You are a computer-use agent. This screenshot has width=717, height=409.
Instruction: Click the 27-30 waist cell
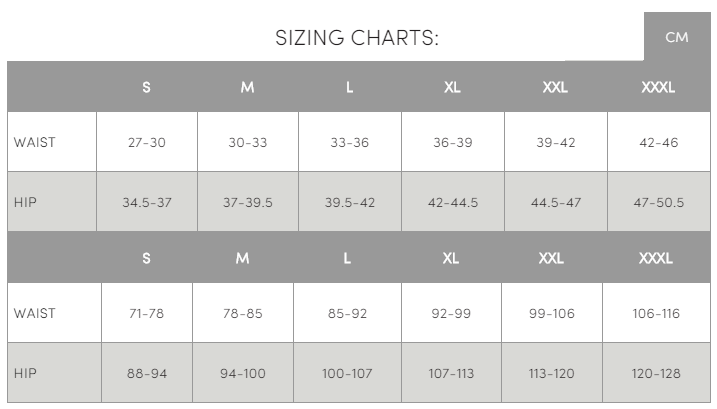tap(147, 142)
